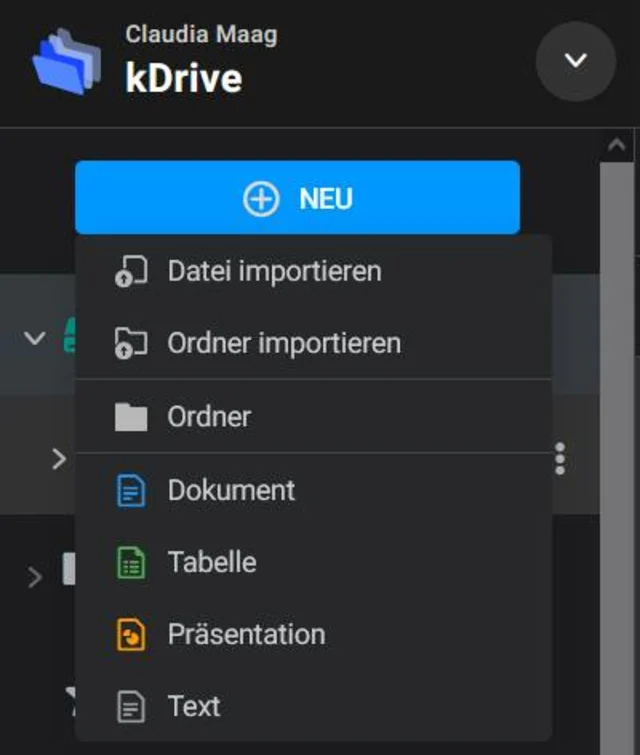640x755 pixels.
Task: Click the scrollbar up arrow
Action: (x=616, y=144)
